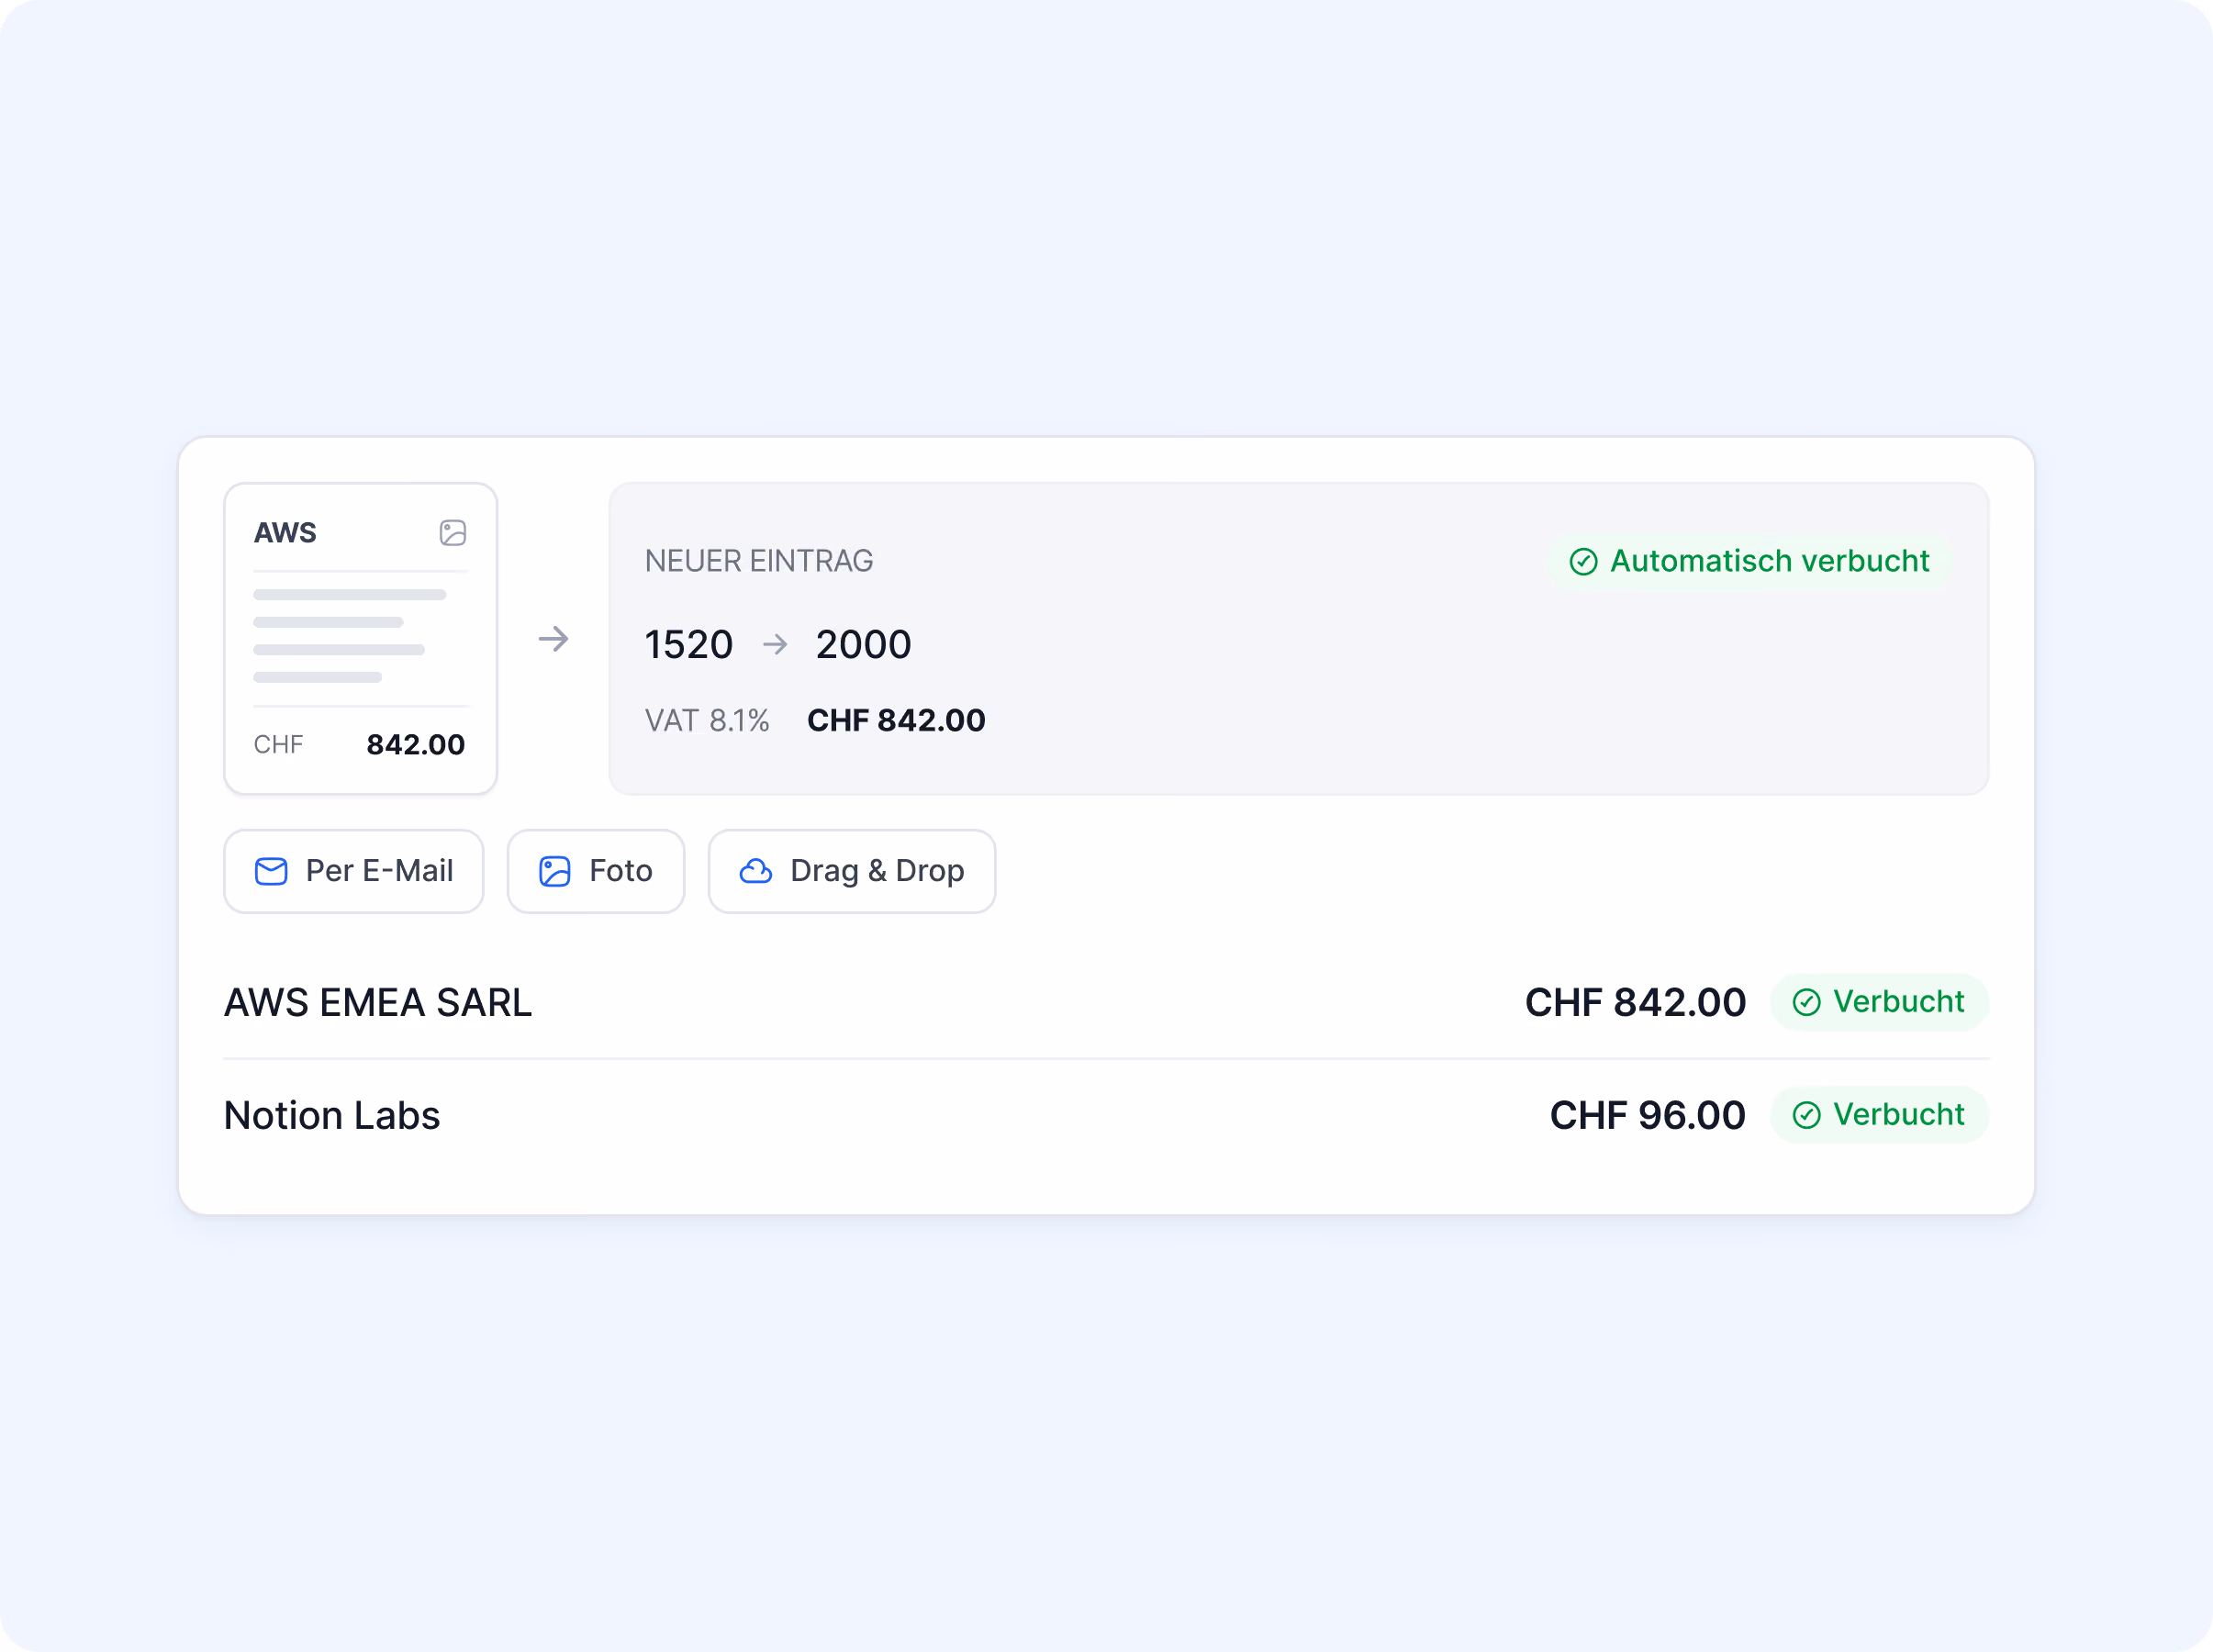
Task: Click the picture icon in the Foto button
Action: coord(555,871)
